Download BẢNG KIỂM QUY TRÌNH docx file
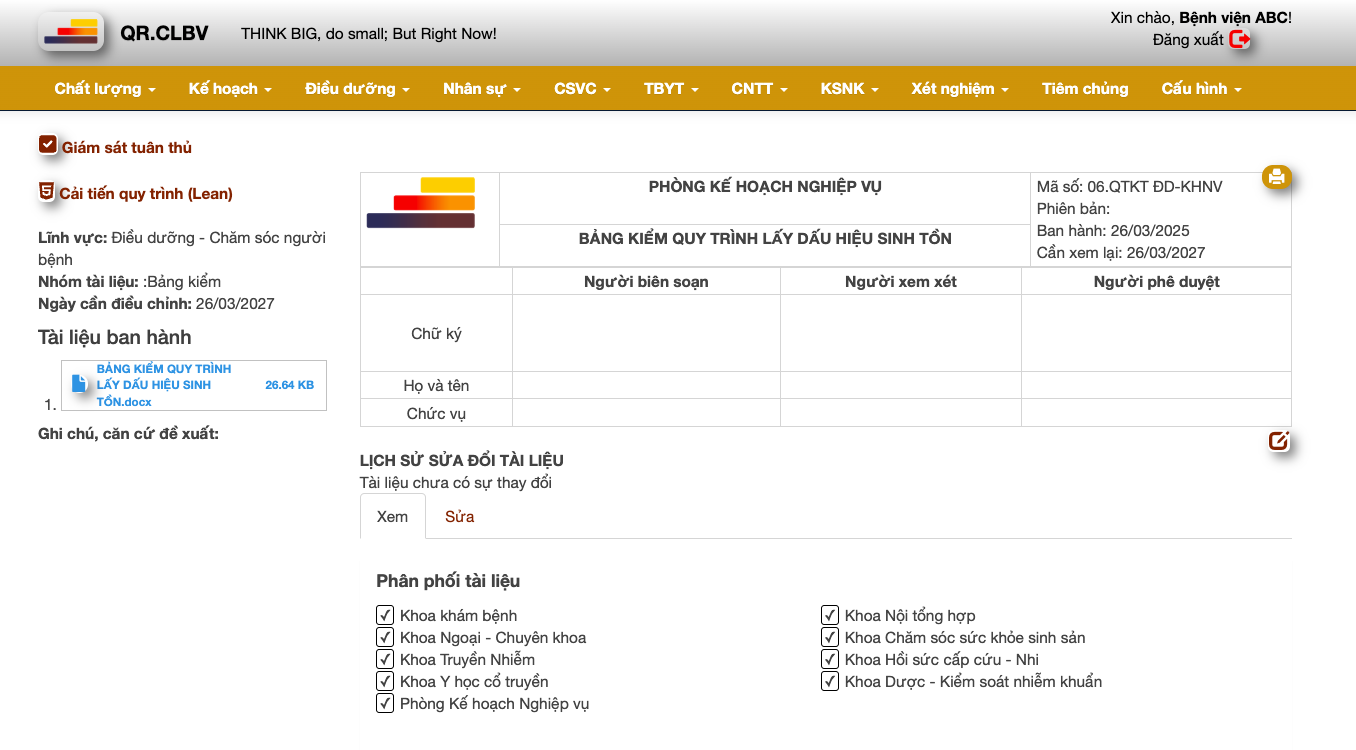This screenshot has height=750, width=1356. coord(164,385)
